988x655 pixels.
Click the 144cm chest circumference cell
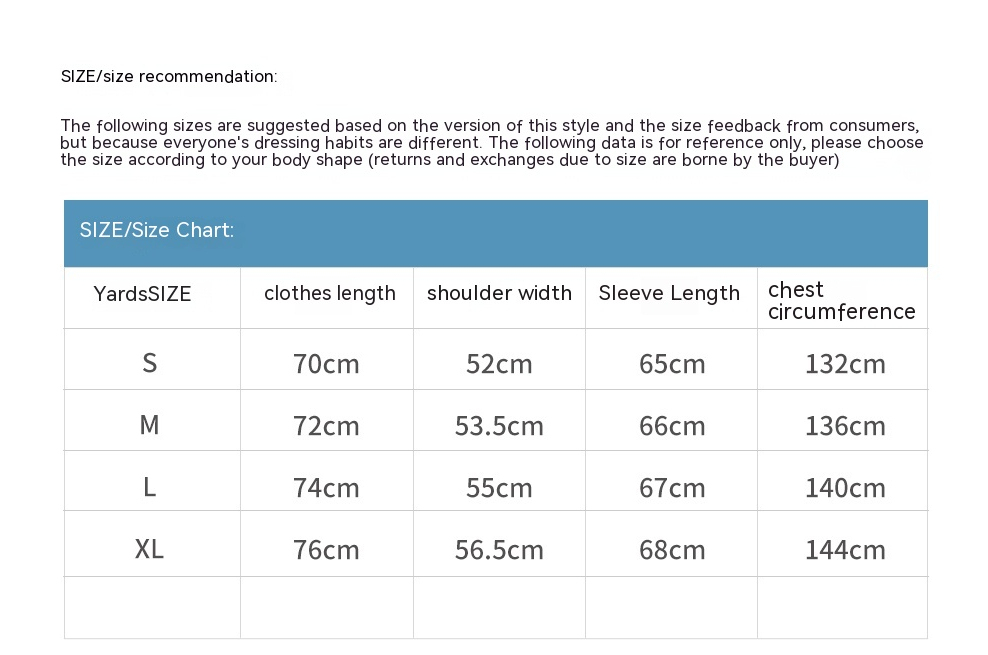coord(845,550)
